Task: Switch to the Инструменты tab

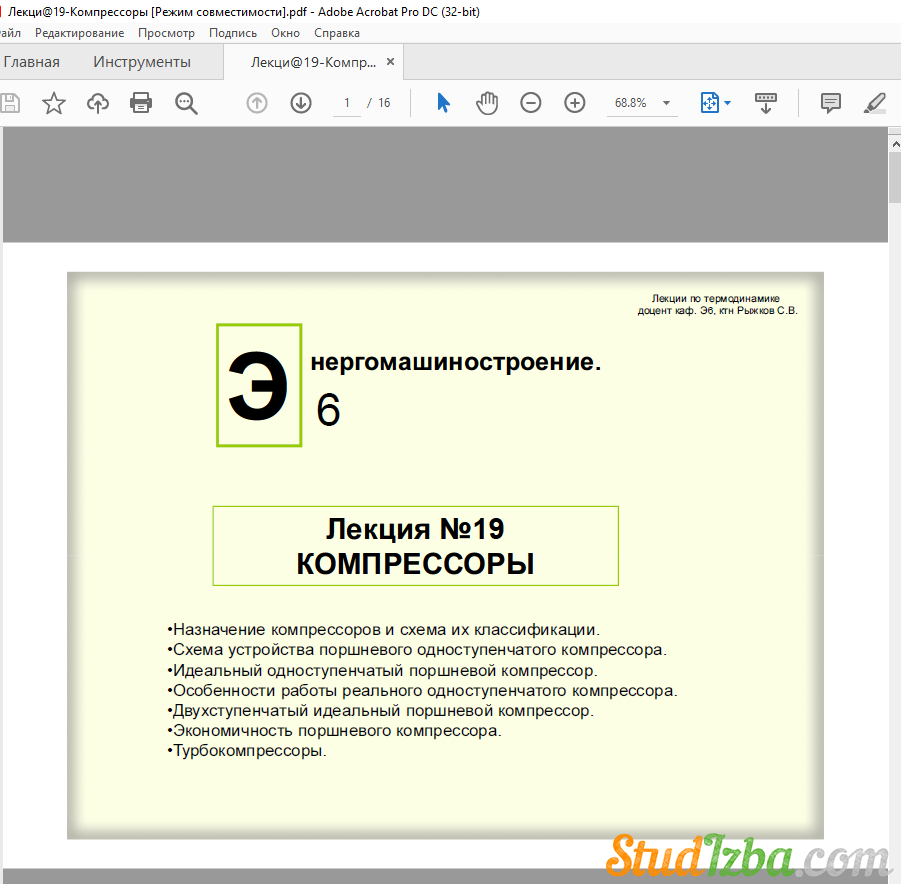Action: (142, 62)
